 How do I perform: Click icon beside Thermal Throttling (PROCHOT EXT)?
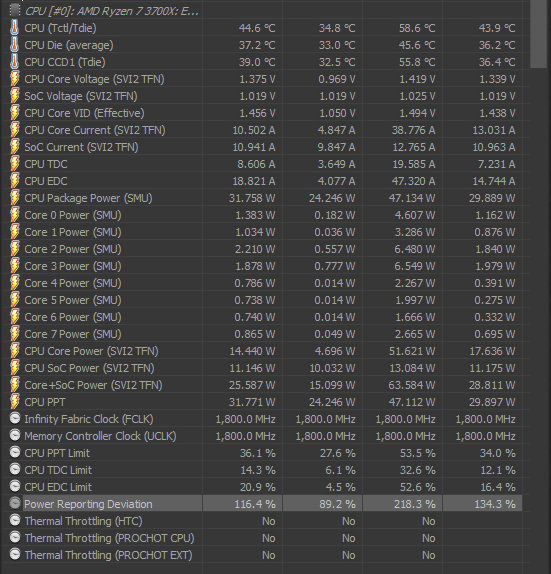point(15,554)
